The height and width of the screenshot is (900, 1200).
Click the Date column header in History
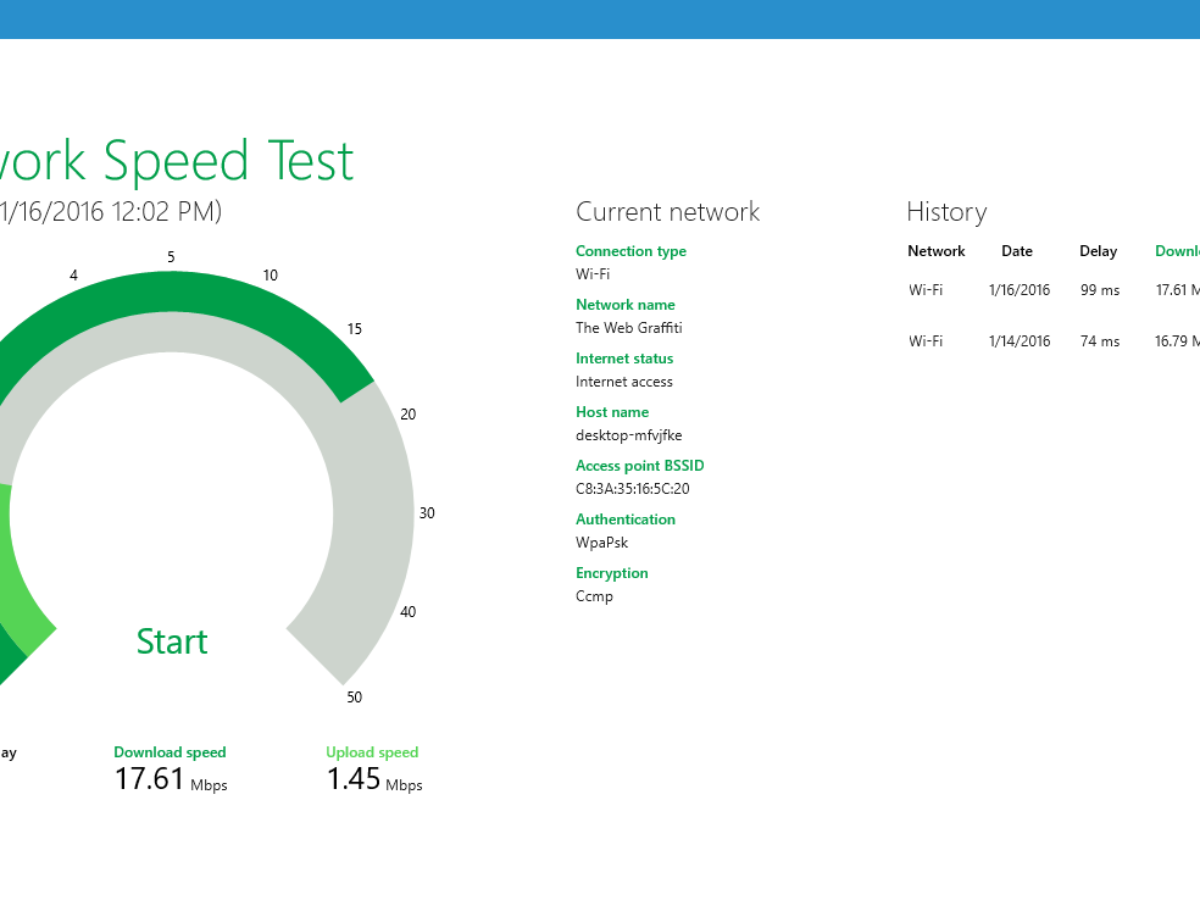click(x=1016, y=251)
